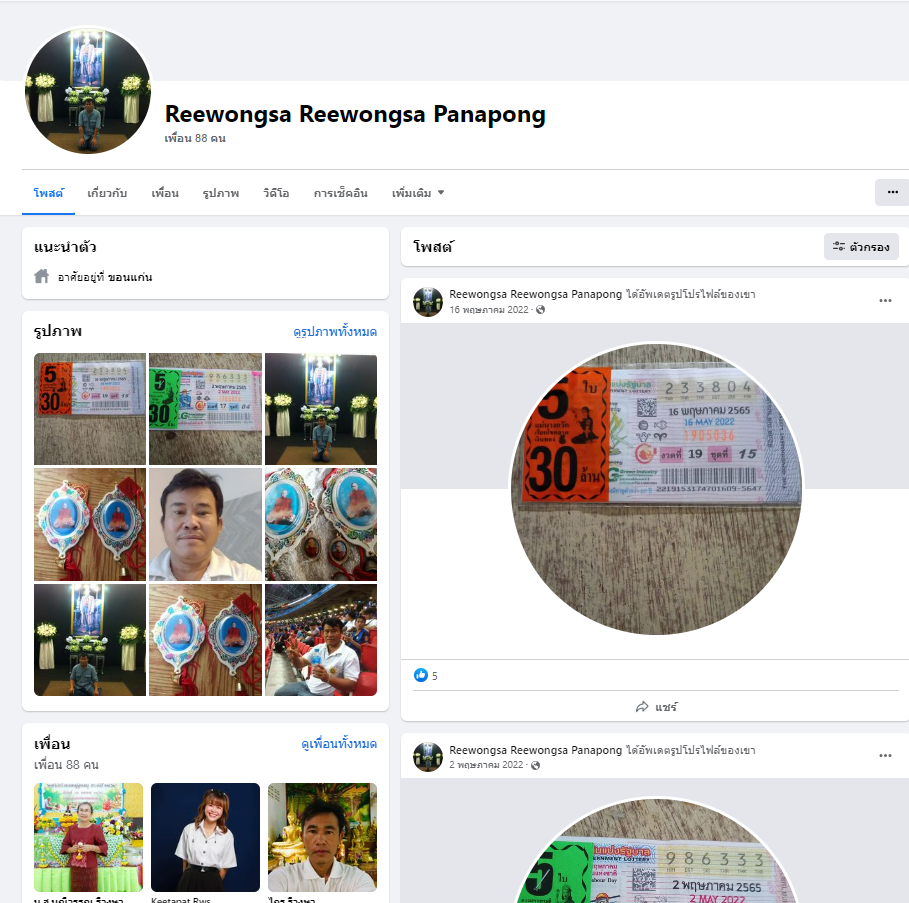Click the เพื่อน card heading
Image resolution: width=909 pixels, height=903 pixels.
coord(52,744)
